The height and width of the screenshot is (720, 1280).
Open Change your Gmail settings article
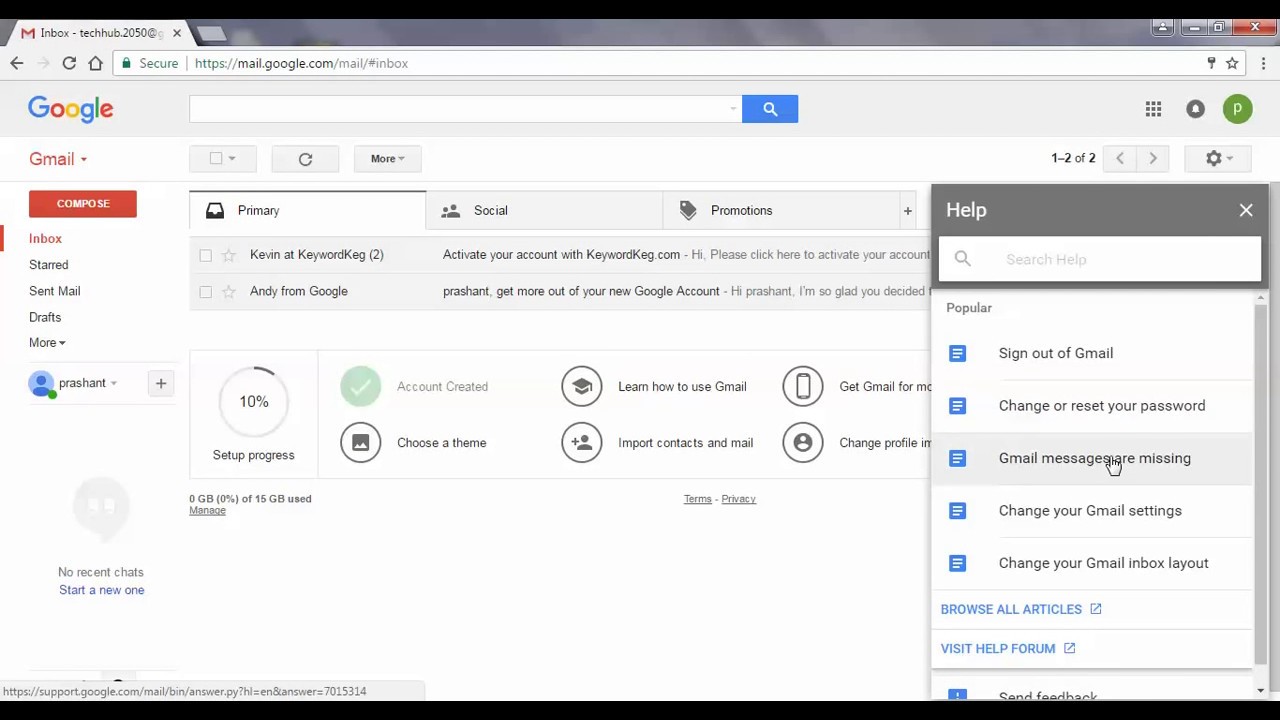tap(1092, 511)
